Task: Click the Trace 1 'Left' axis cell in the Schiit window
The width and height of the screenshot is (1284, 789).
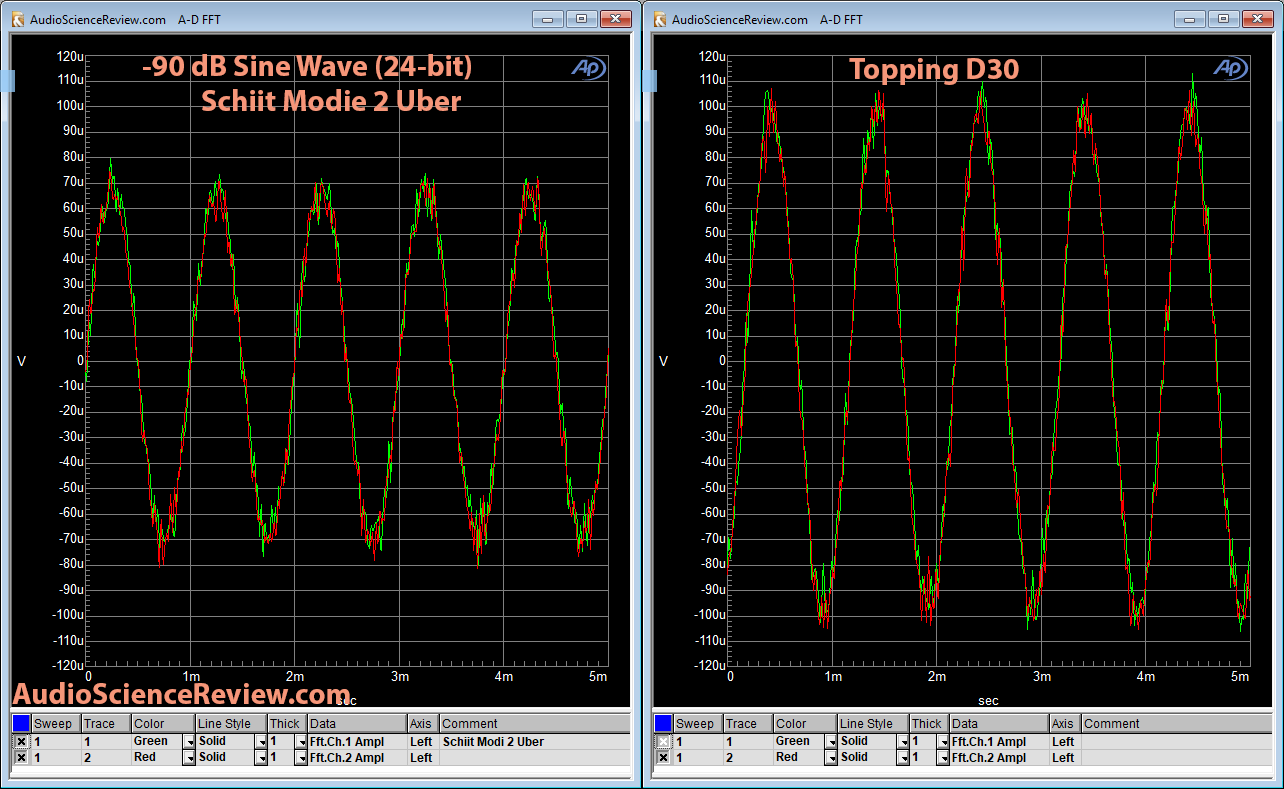Action: 423,742
